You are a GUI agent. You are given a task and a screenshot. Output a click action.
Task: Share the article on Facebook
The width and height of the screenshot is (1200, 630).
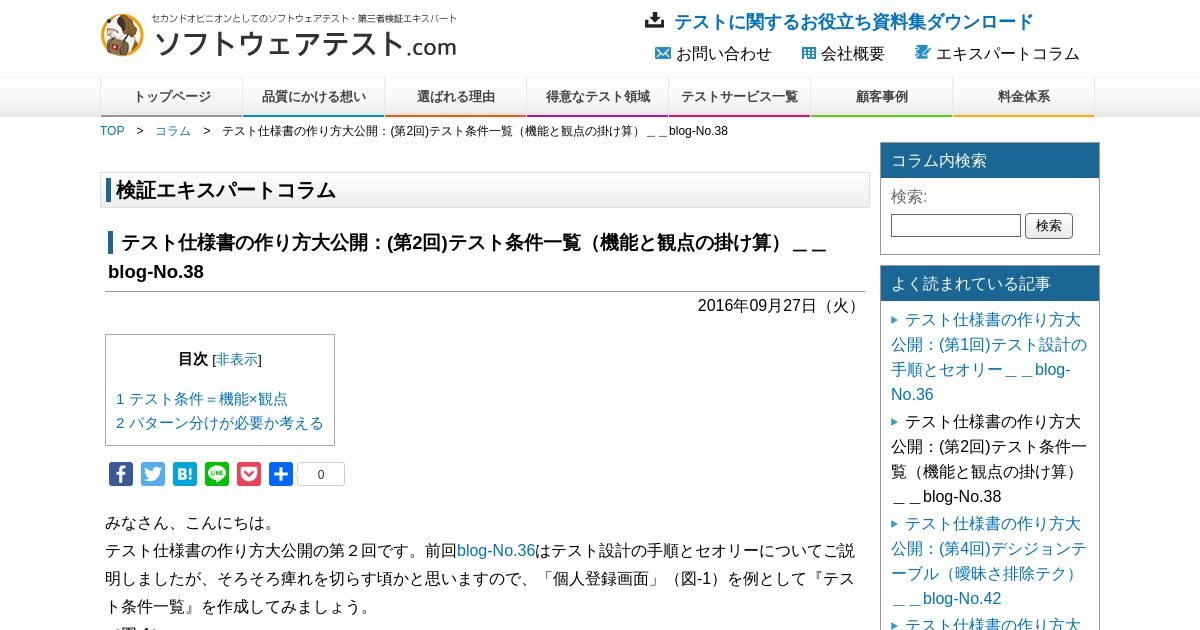tap(121, 474)
